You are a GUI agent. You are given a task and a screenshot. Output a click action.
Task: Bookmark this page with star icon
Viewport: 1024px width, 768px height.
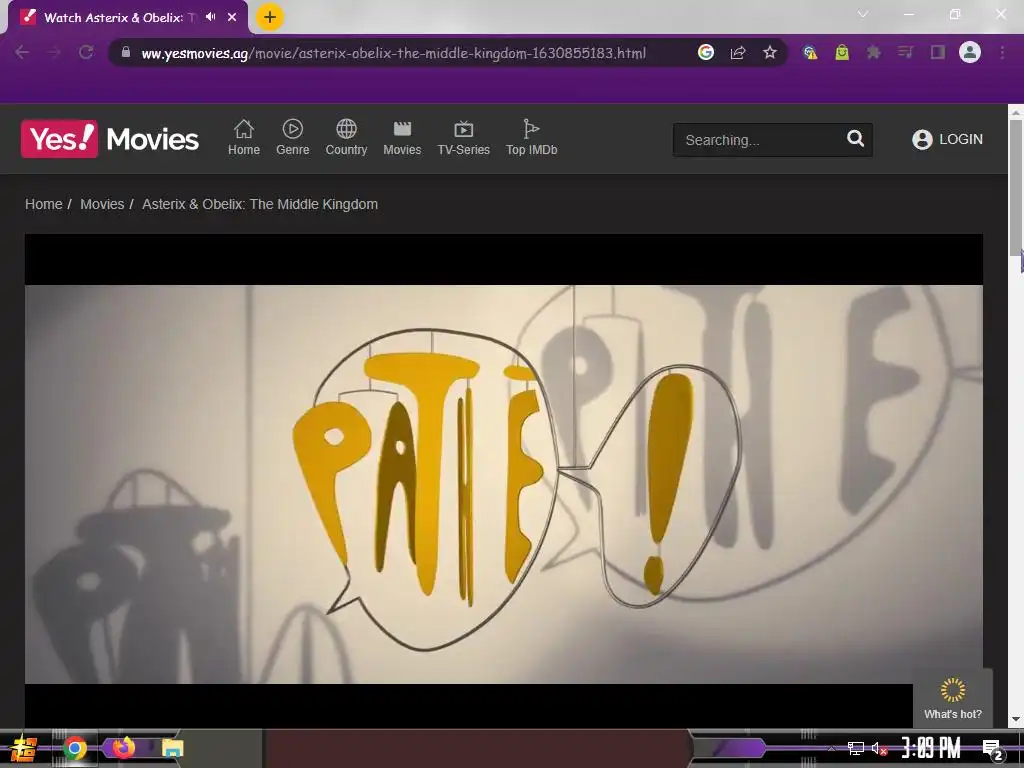(770, 52)
